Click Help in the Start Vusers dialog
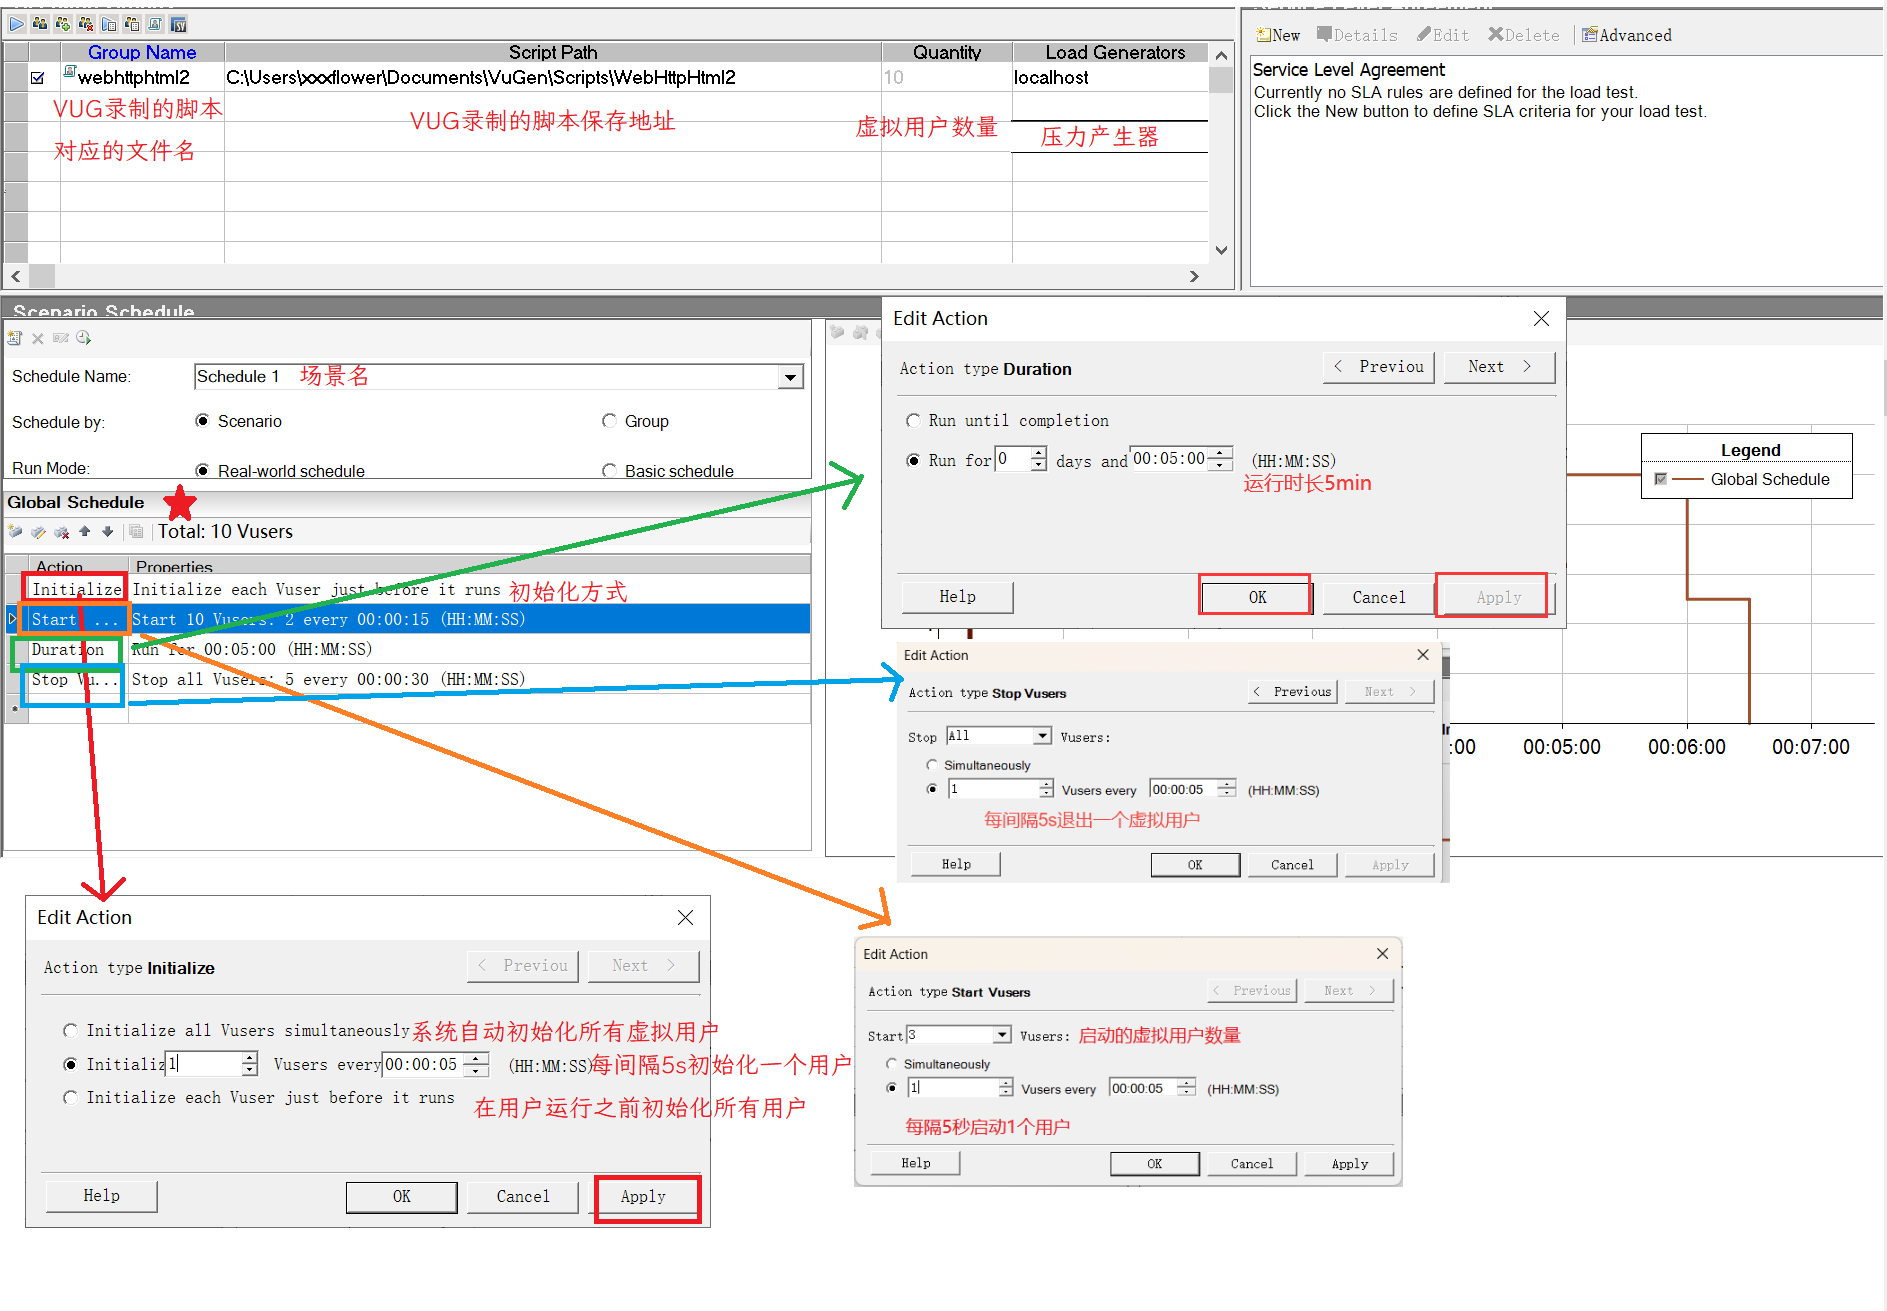 [915, 1163]
